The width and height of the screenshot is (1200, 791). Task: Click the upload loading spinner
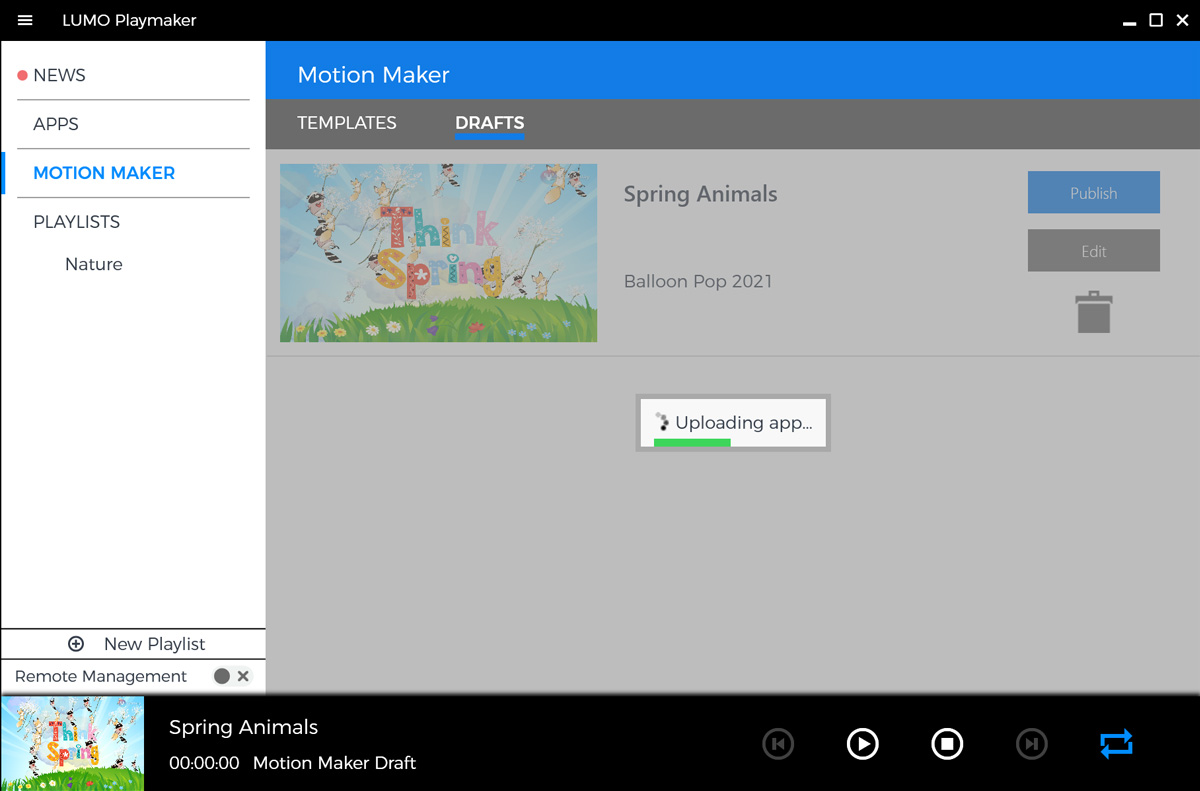[661, 423]
